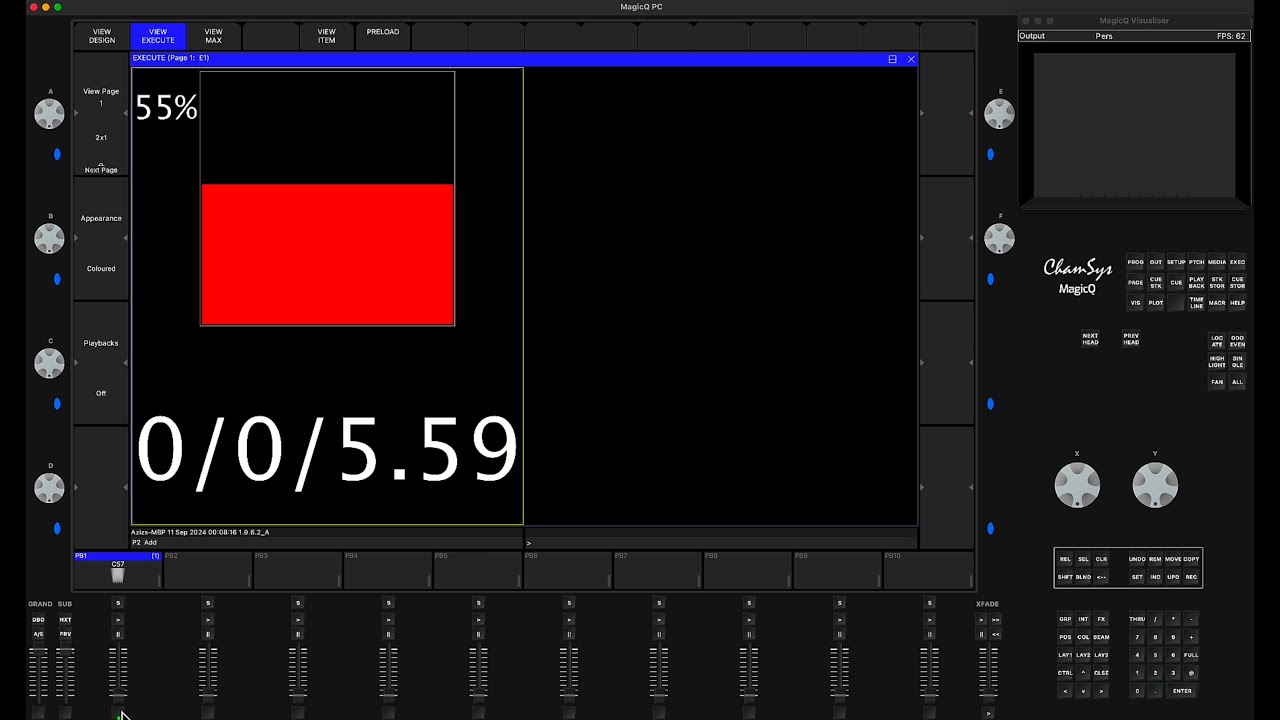
Task: Open the PROG programmer window button
Action: (1135, 262)
